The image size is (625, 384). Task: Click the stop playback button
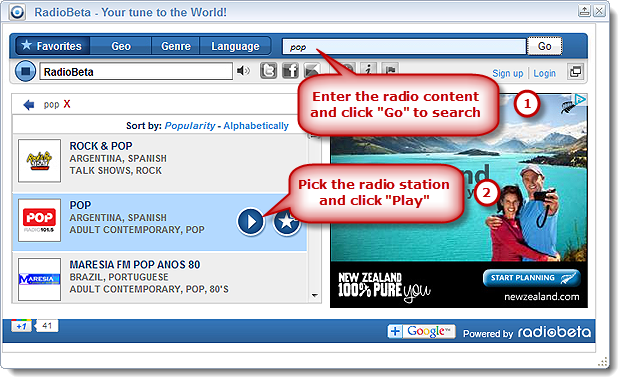(x=26, y=71)
